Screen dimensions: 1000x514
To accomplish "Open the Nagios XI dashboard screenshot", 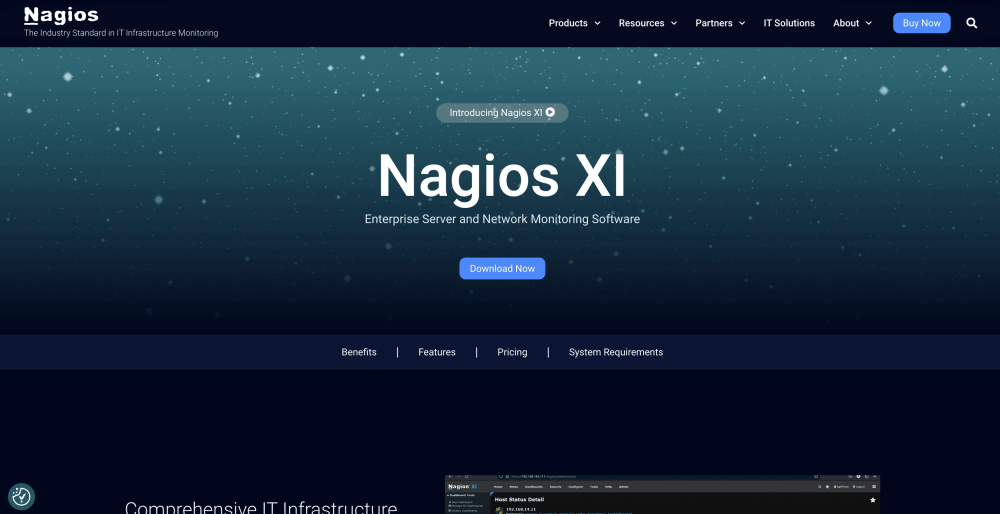I will coord(662,494).
